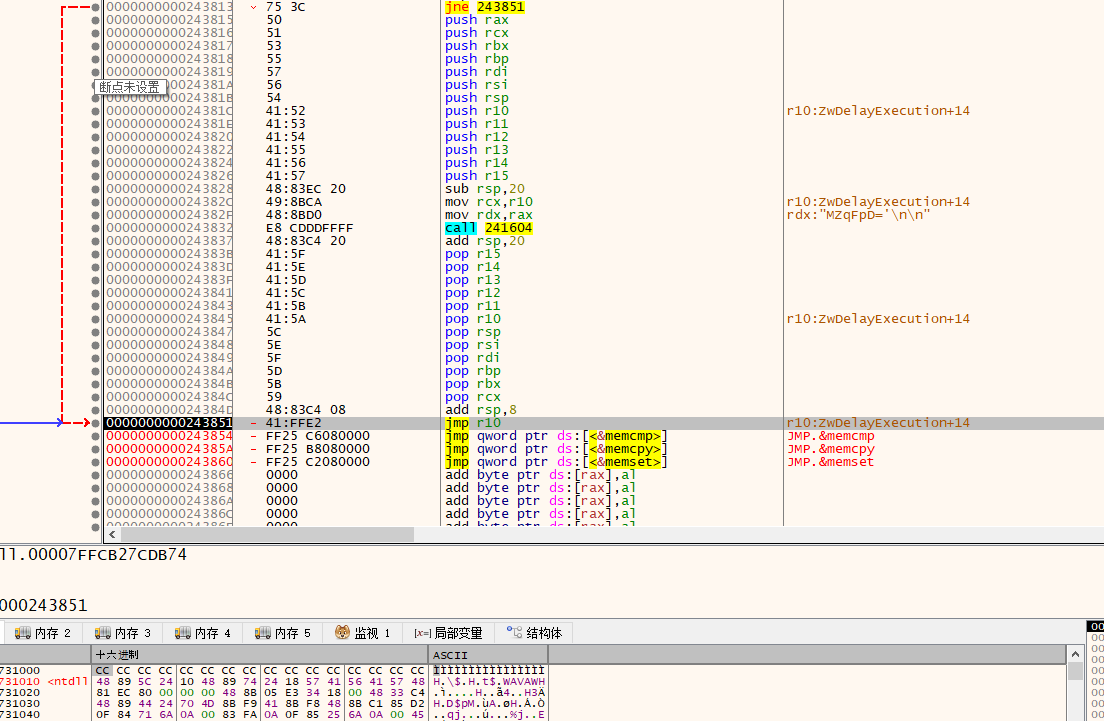Toggle breakpoint dot on the jne 243851 line

pos(96,7)
